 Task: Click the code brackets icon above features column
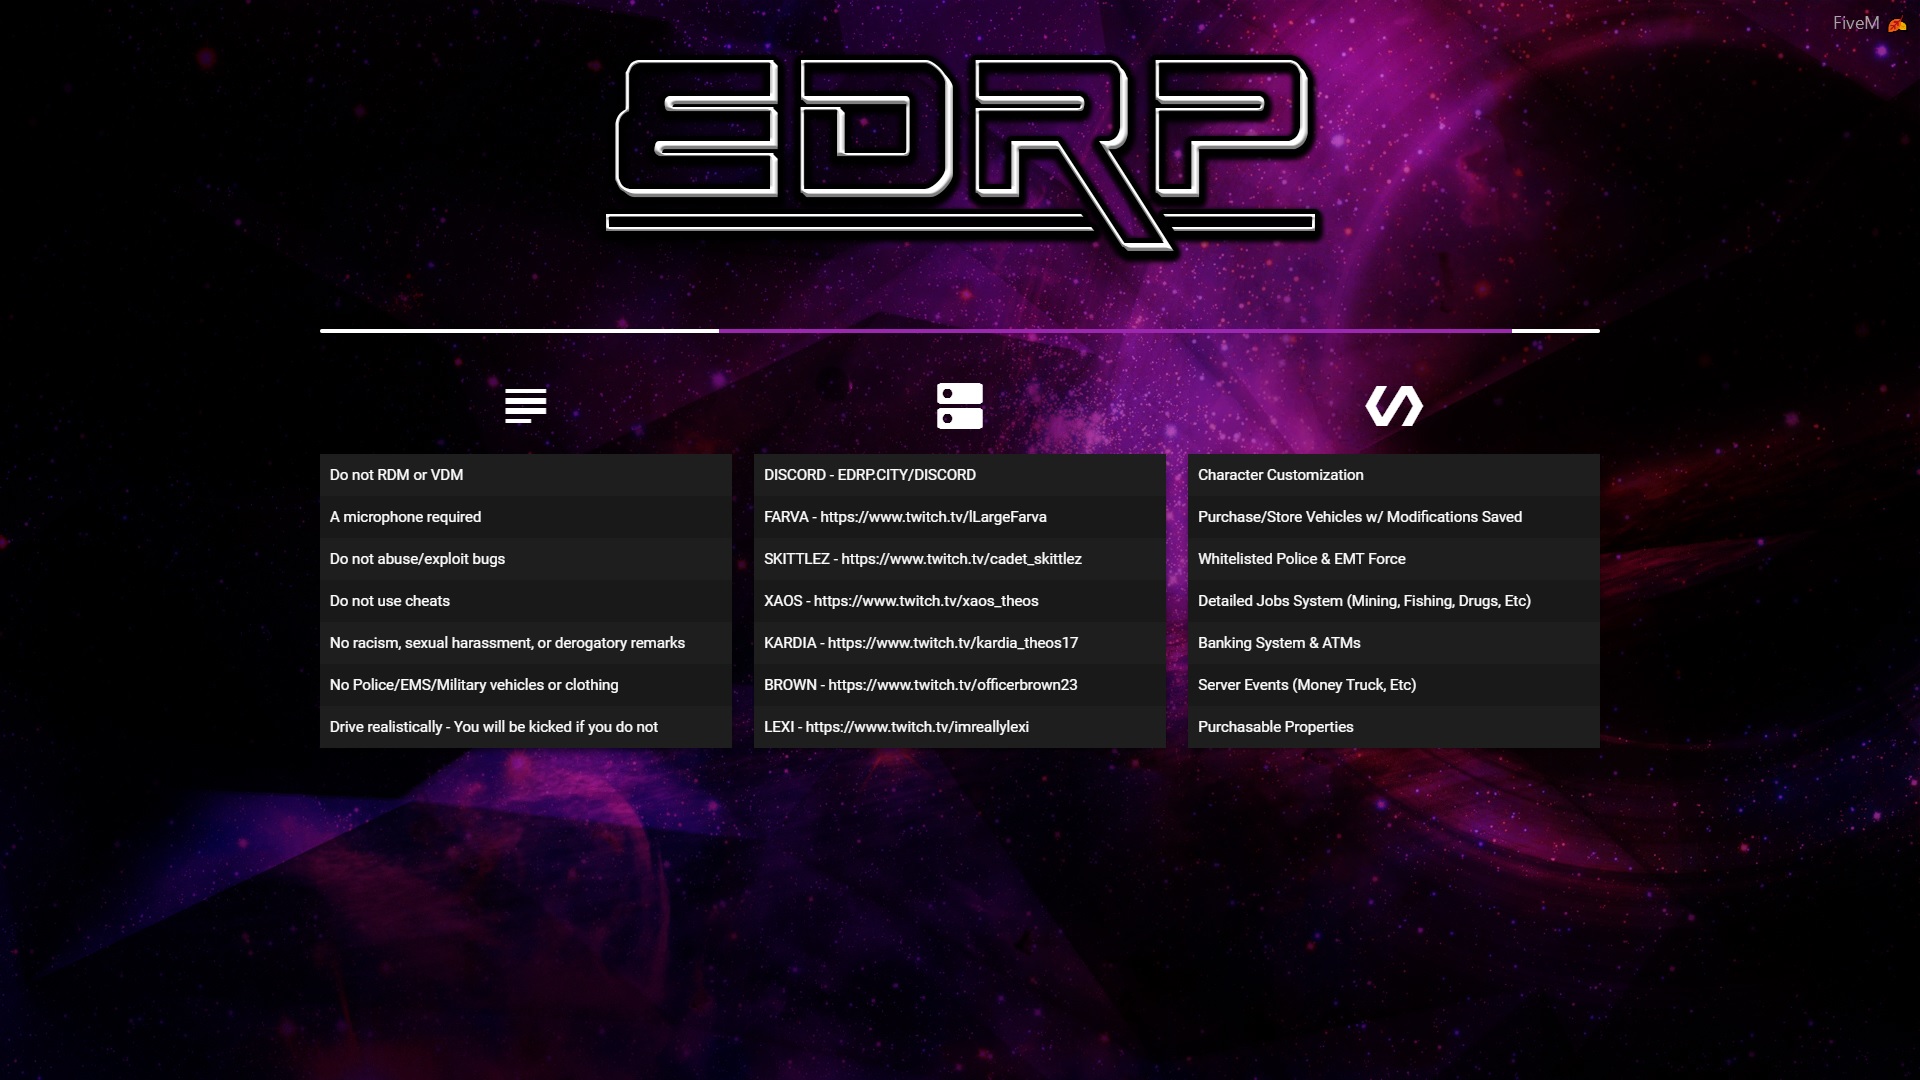coord(1394,406)
